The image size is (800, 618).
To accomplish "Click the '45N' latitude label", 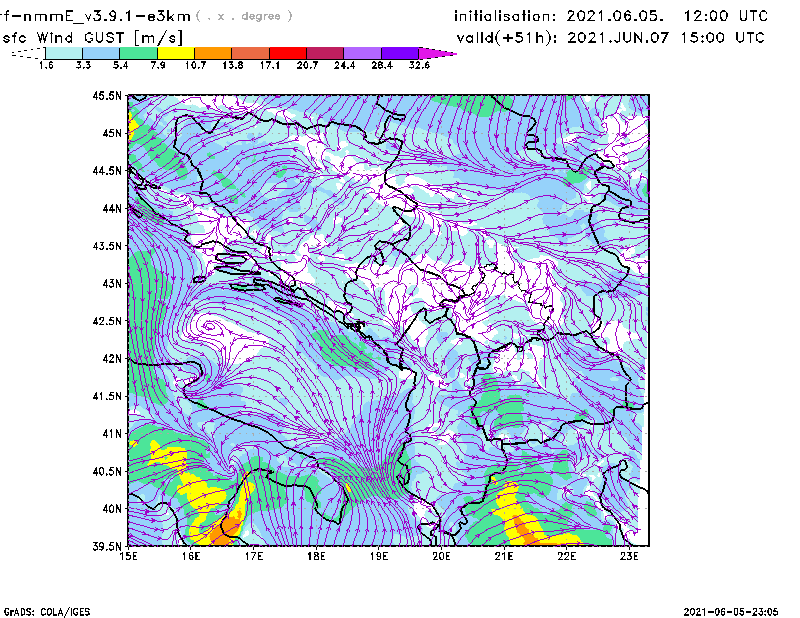I will (x=112, y=133).
